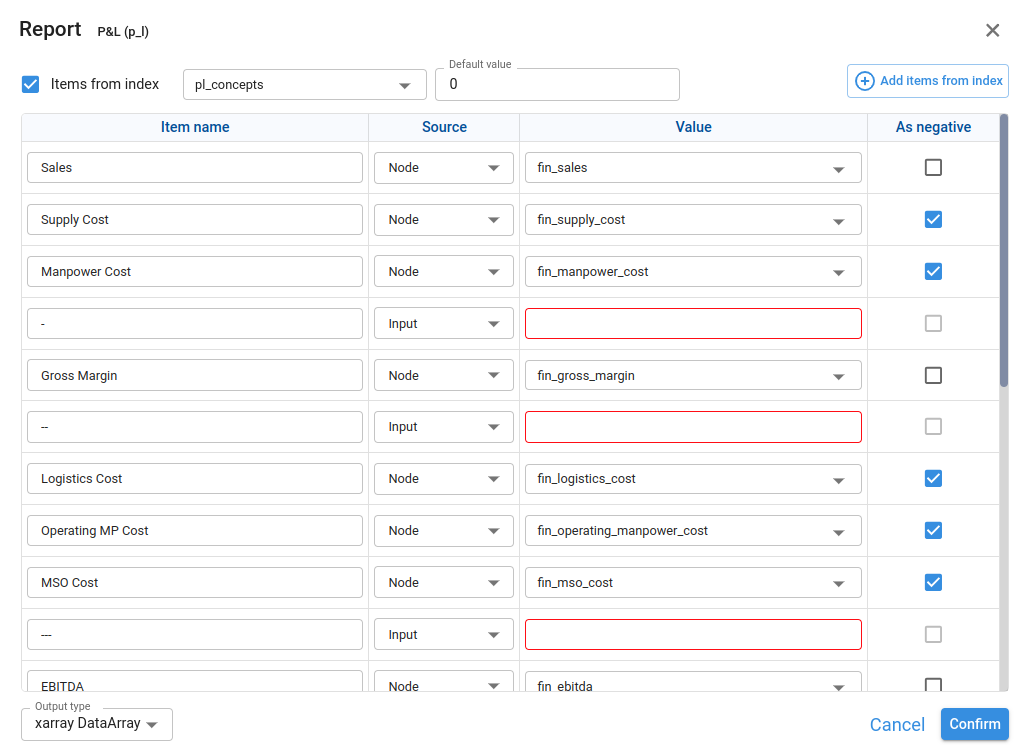Click the Default value input field
The image size is (1031, 745).
557,85
